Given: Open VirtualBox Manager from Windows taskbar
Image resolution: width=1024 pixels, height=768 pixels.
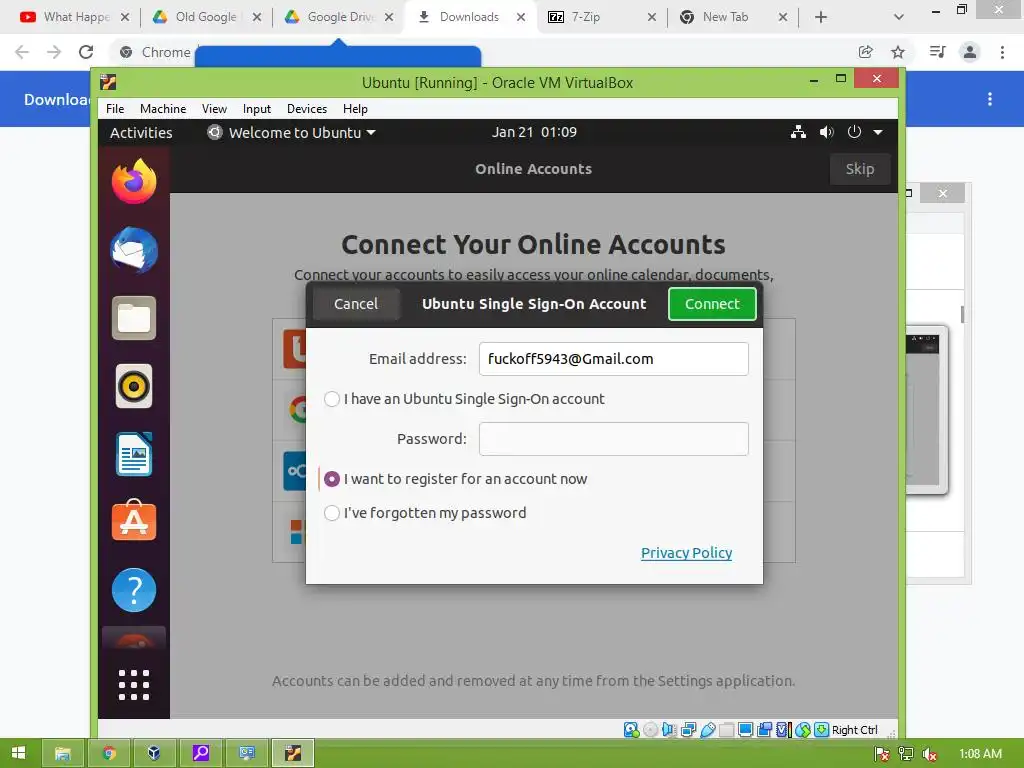Looking at the screenshot, I should coord(154,754).
